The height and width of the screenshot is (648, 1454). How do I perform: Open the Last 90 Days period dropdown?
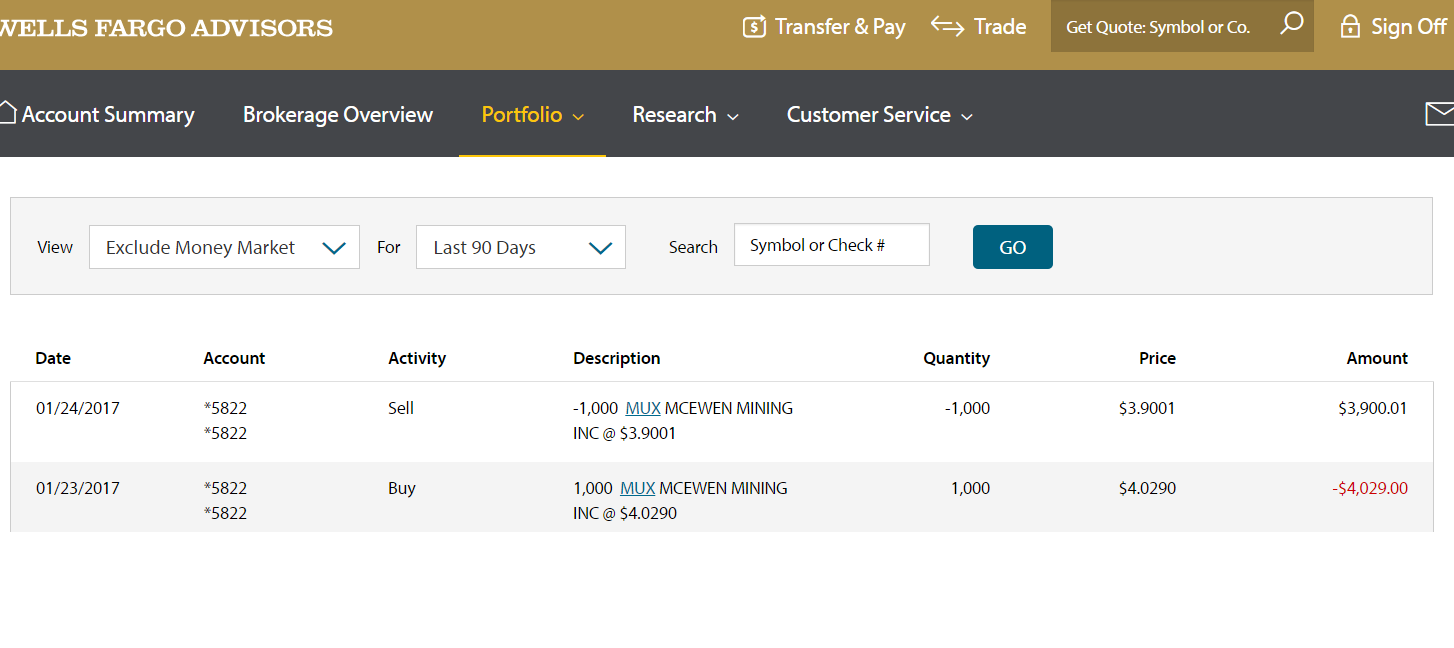coord(520,248)
